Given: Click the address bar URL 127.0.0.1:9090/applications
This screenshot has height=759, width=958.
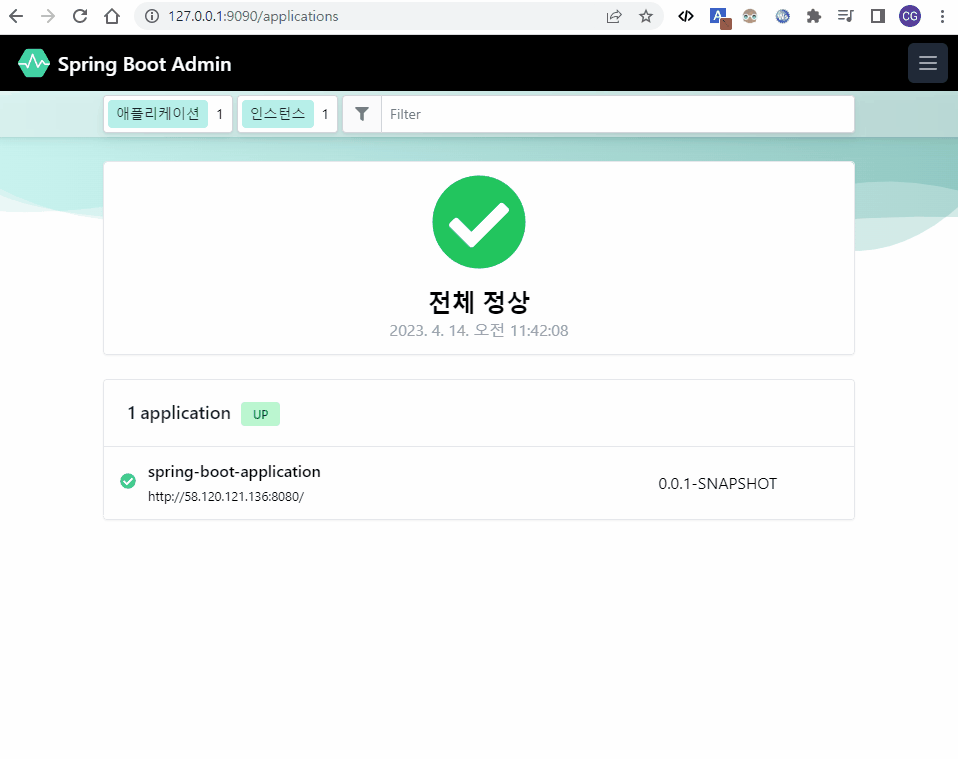Looking at the screenshot, I should pos(253,16).
